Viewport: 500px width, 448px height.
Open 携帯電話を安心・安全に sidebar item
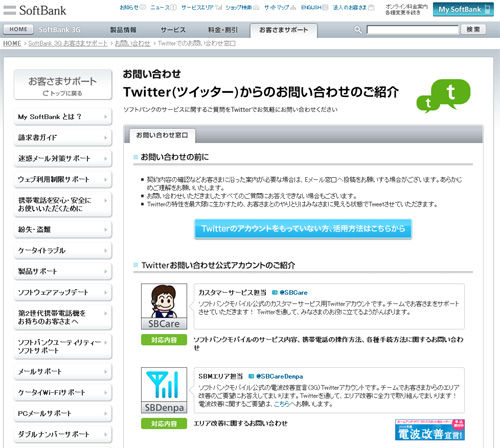coord(63,204)
